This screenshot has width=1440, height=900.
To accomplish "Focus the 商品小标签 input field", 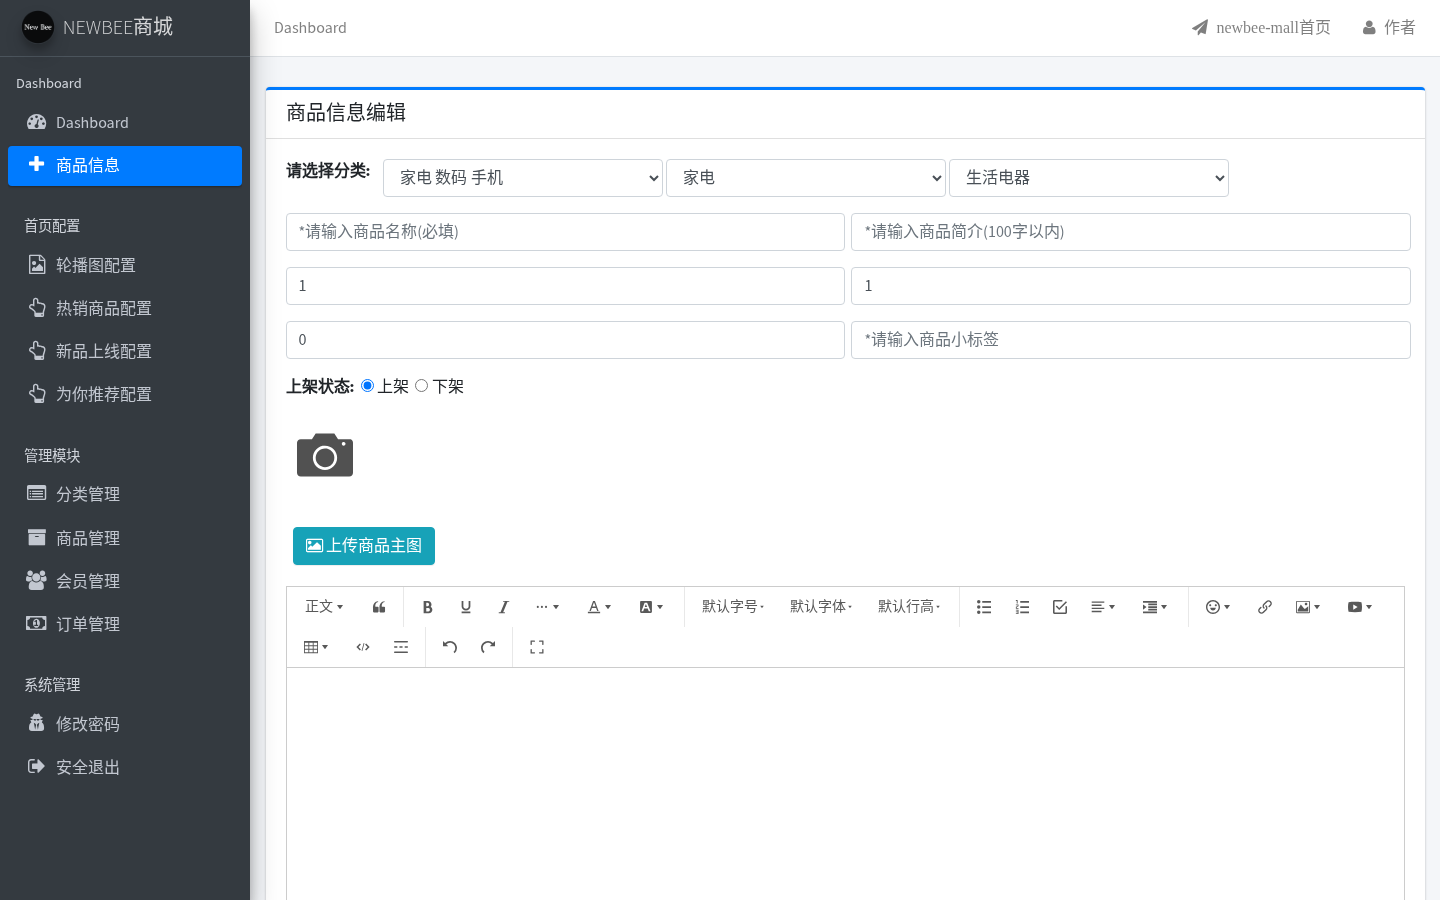I will coord(1131,340).
